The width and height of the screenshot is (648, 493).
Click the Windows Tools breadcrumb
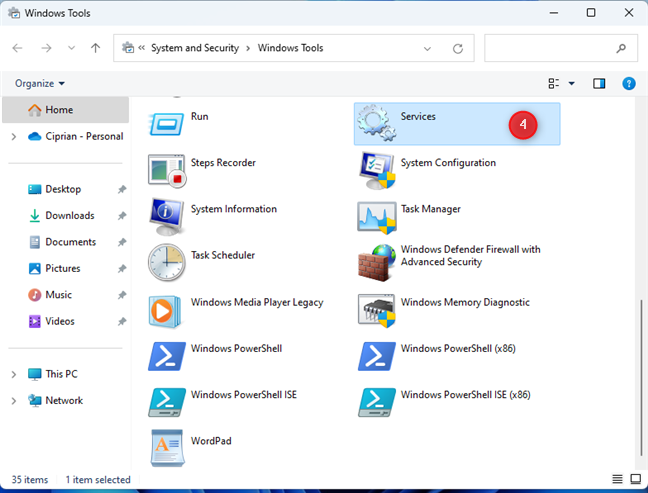pos(290,48)
